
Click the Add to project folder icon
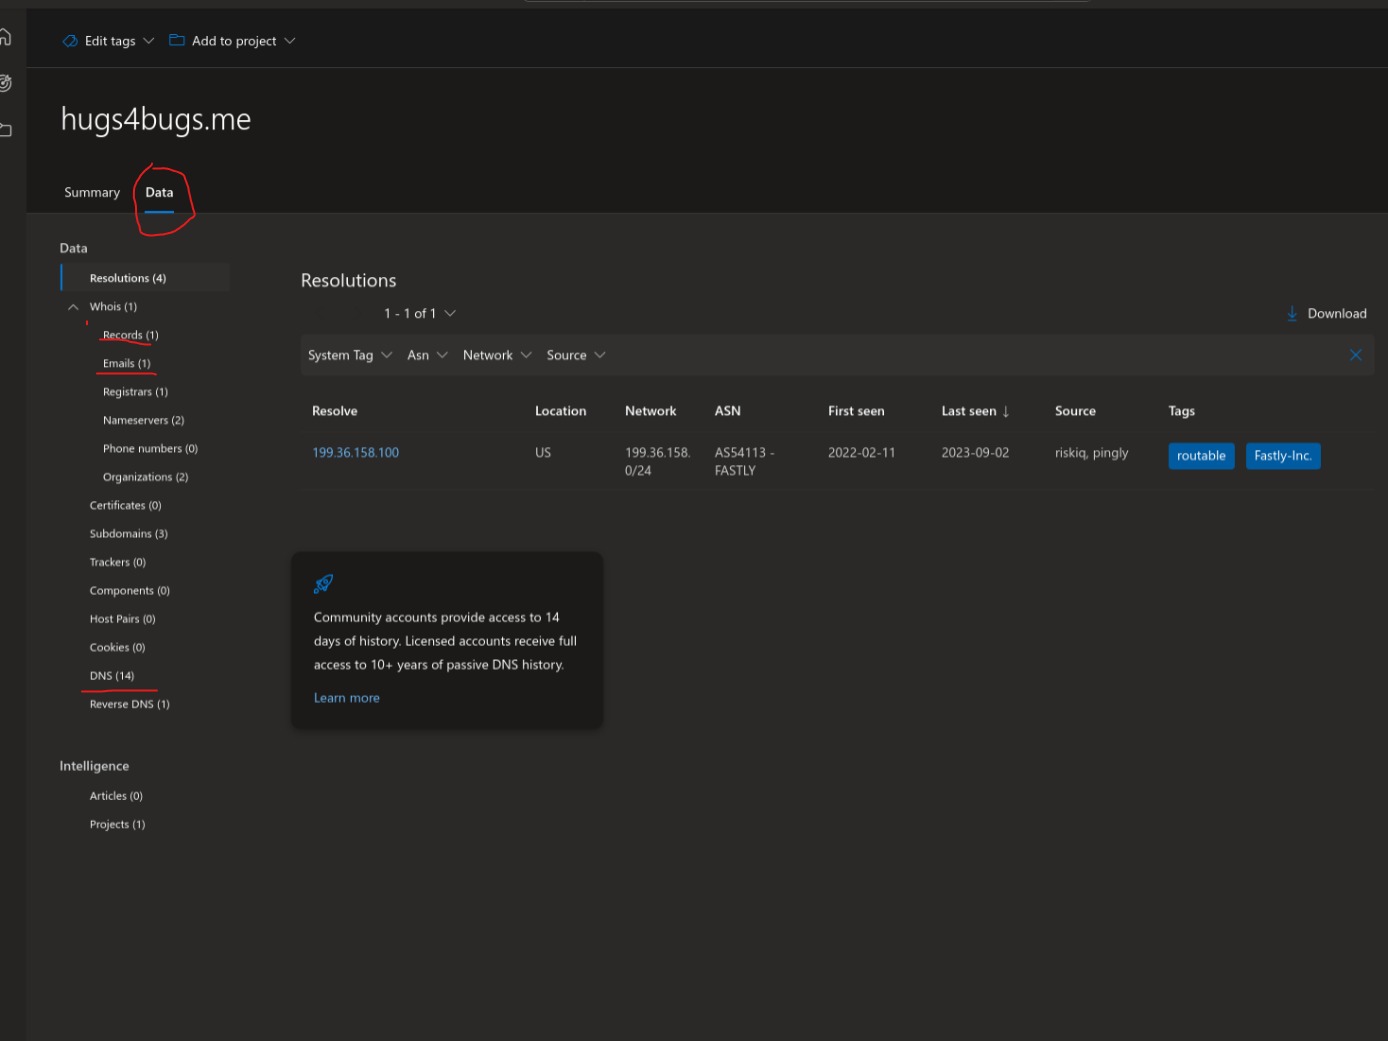pyautogui.click(x=177, y=41)
